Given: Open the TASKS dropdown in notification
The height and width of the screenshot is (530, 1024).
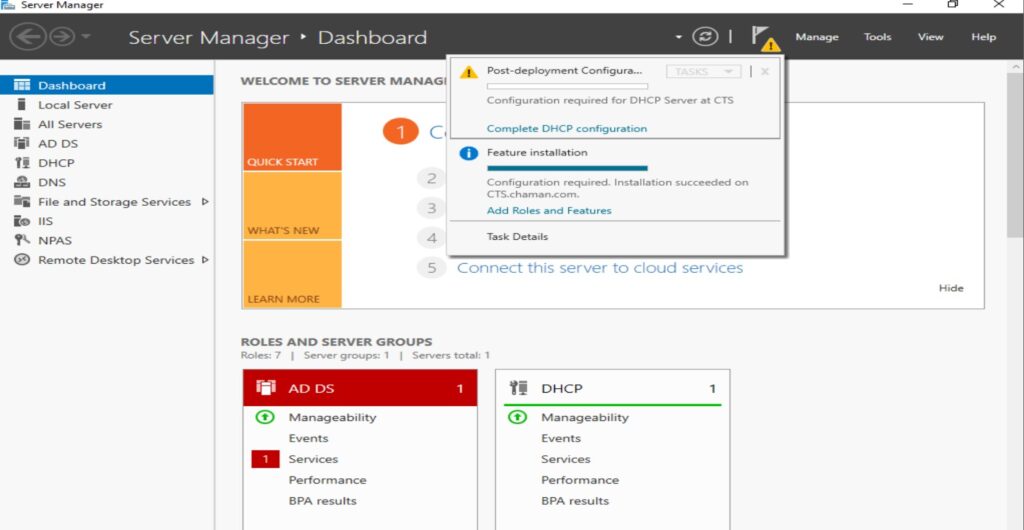Looking at the screenshot, I should point(703,71).
